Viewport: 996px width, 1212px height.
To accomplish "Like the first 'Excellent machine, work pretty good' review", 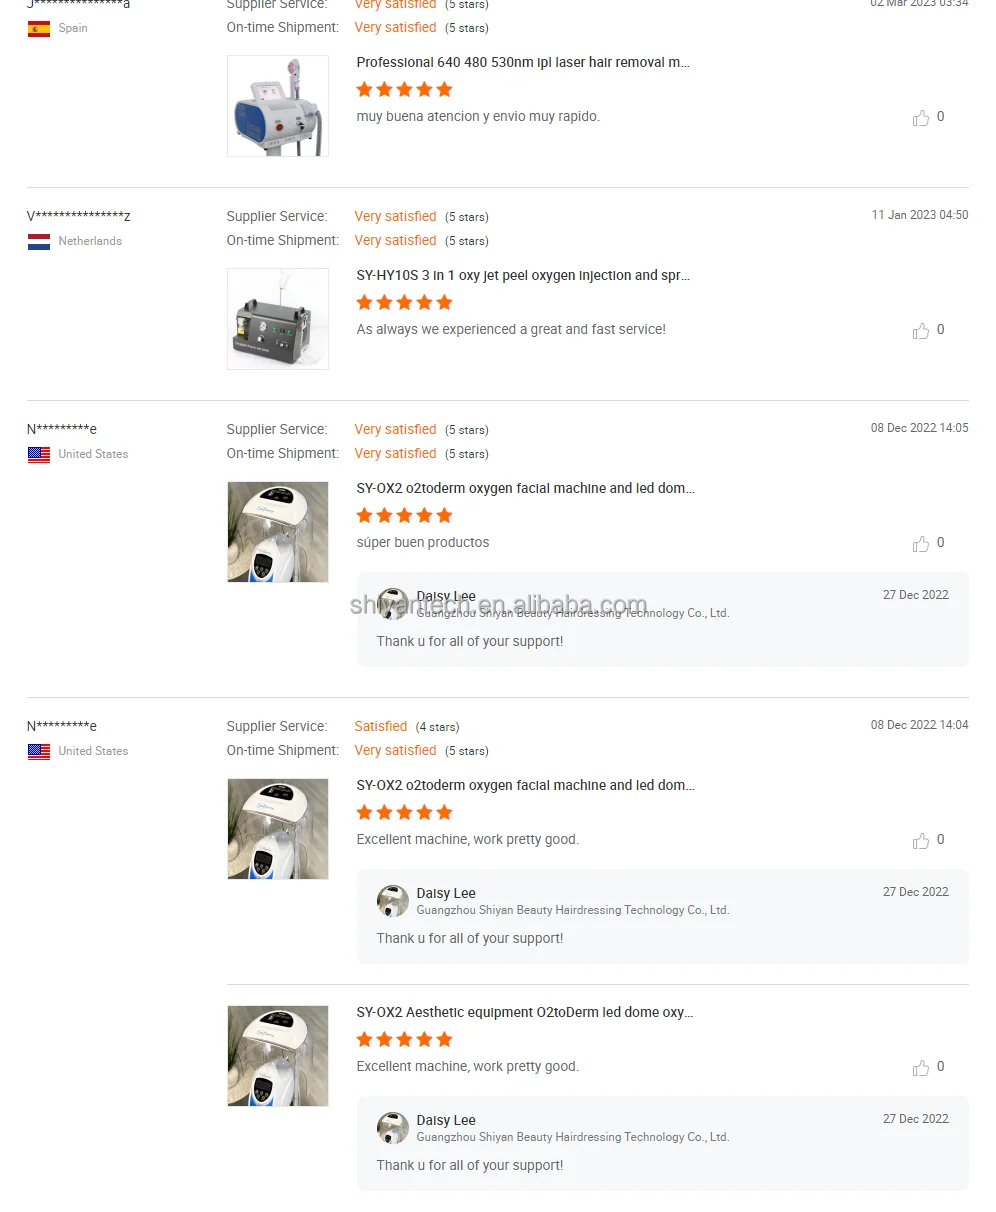I will click(921, 841).
